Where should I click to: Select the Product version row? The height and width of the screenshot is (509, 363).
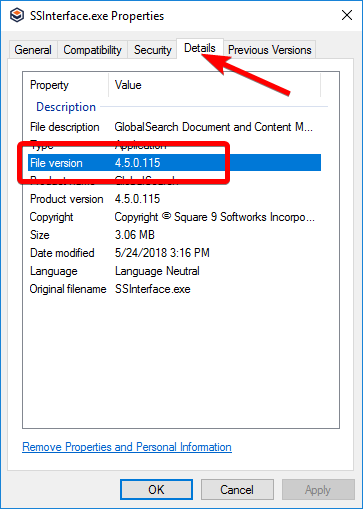tap(174, 199)
